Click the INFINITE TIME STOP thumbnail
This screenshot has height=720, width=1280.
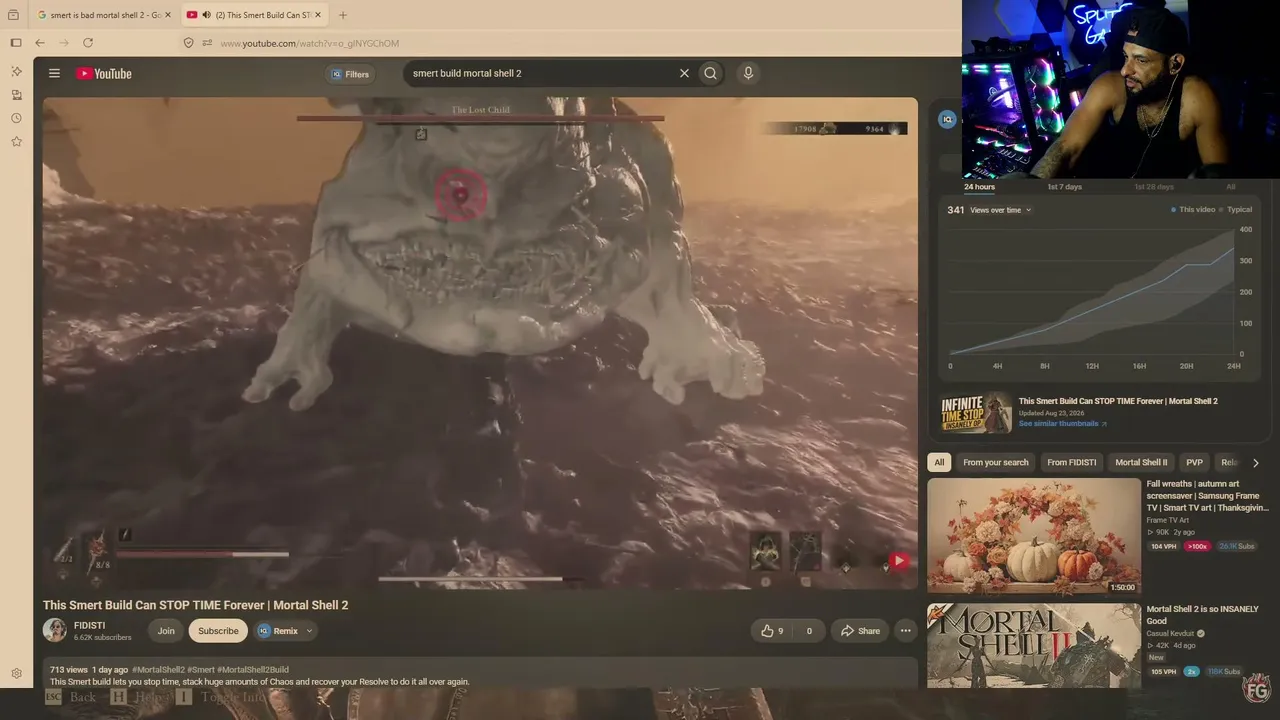[977, 412]
